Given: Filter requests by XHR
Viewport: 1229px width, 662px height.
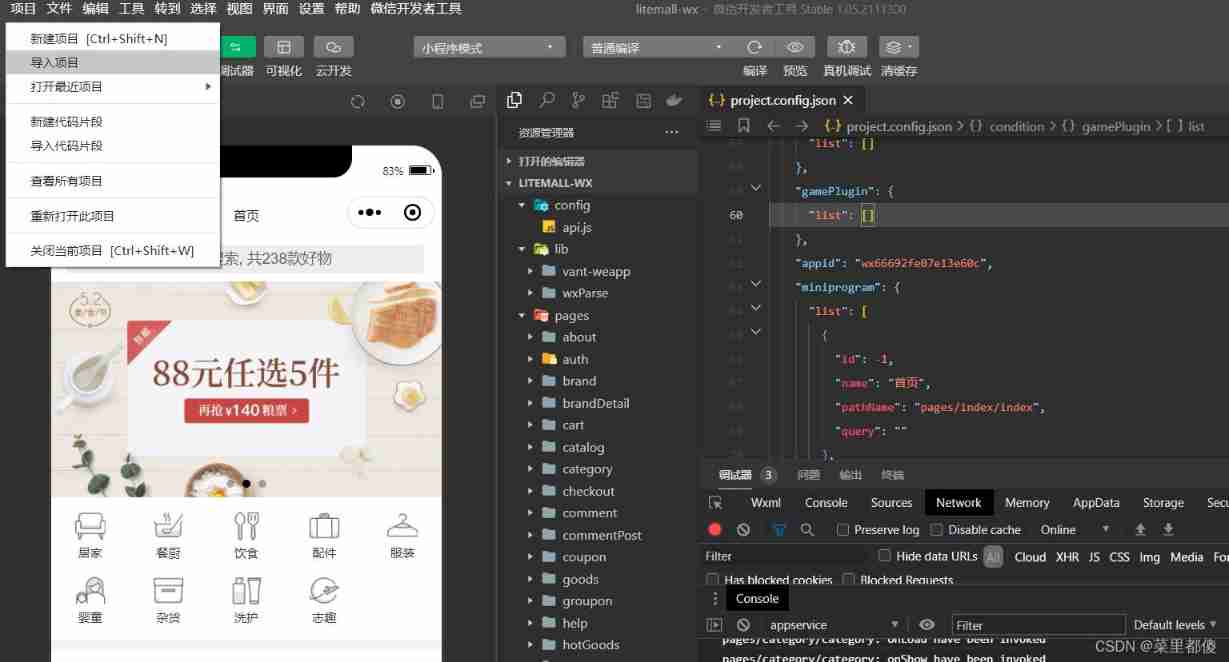Looking at the screenshot, I should [x=1067, y=557].
